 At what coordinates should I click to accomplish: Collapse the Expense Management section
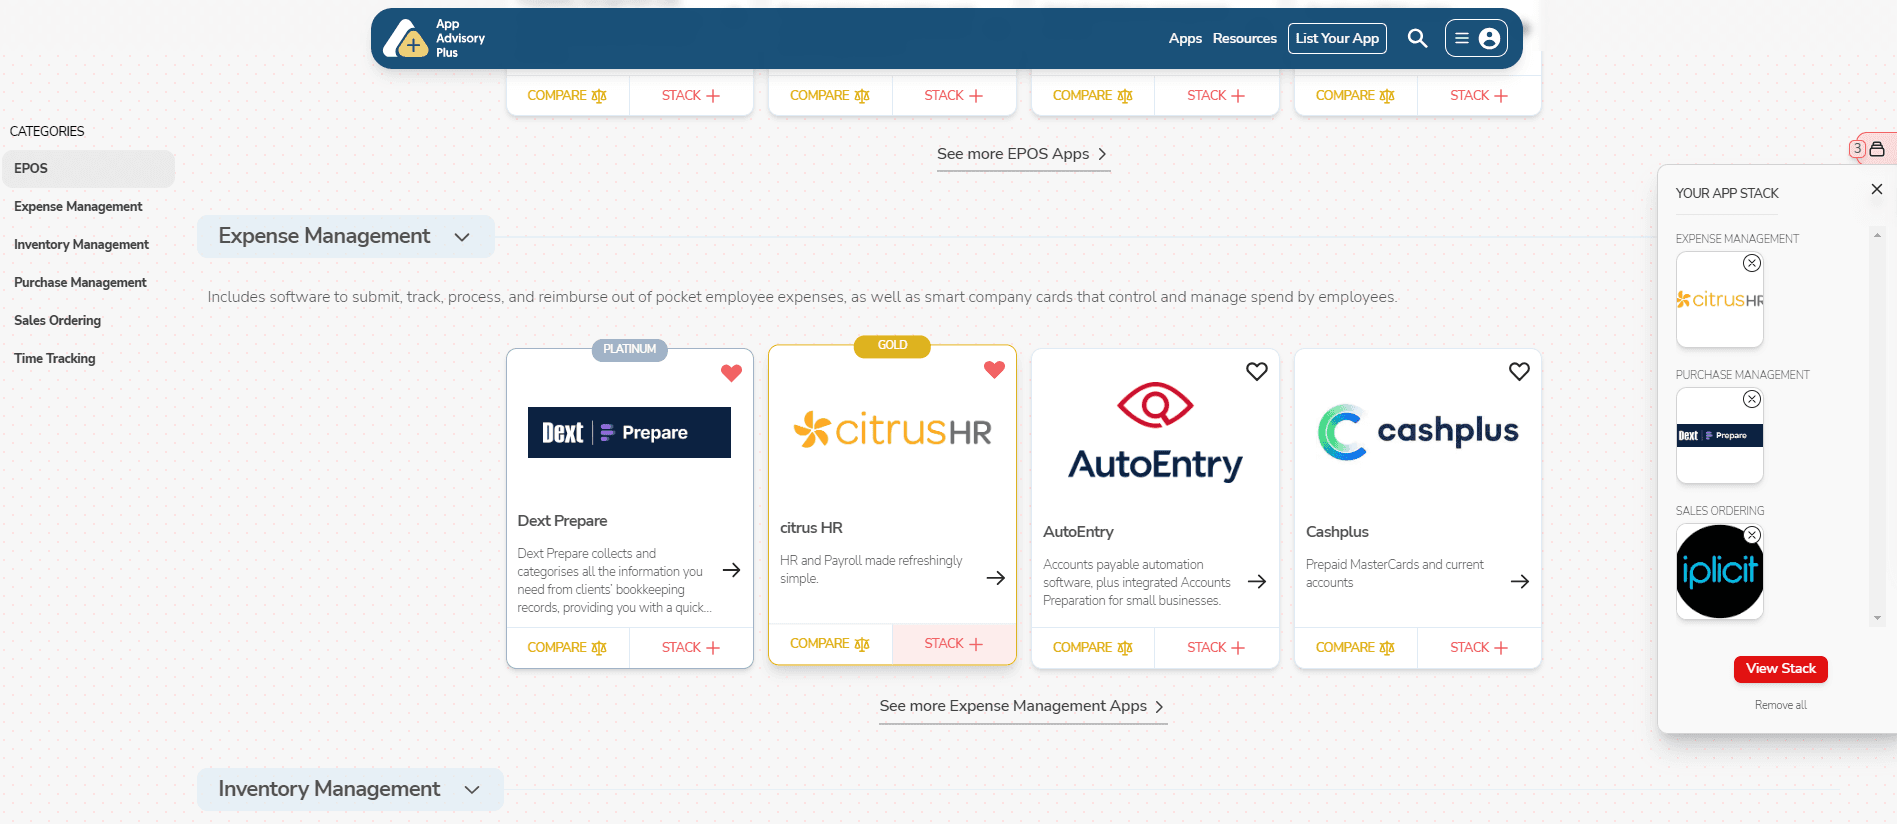click(x=462, y=237)
